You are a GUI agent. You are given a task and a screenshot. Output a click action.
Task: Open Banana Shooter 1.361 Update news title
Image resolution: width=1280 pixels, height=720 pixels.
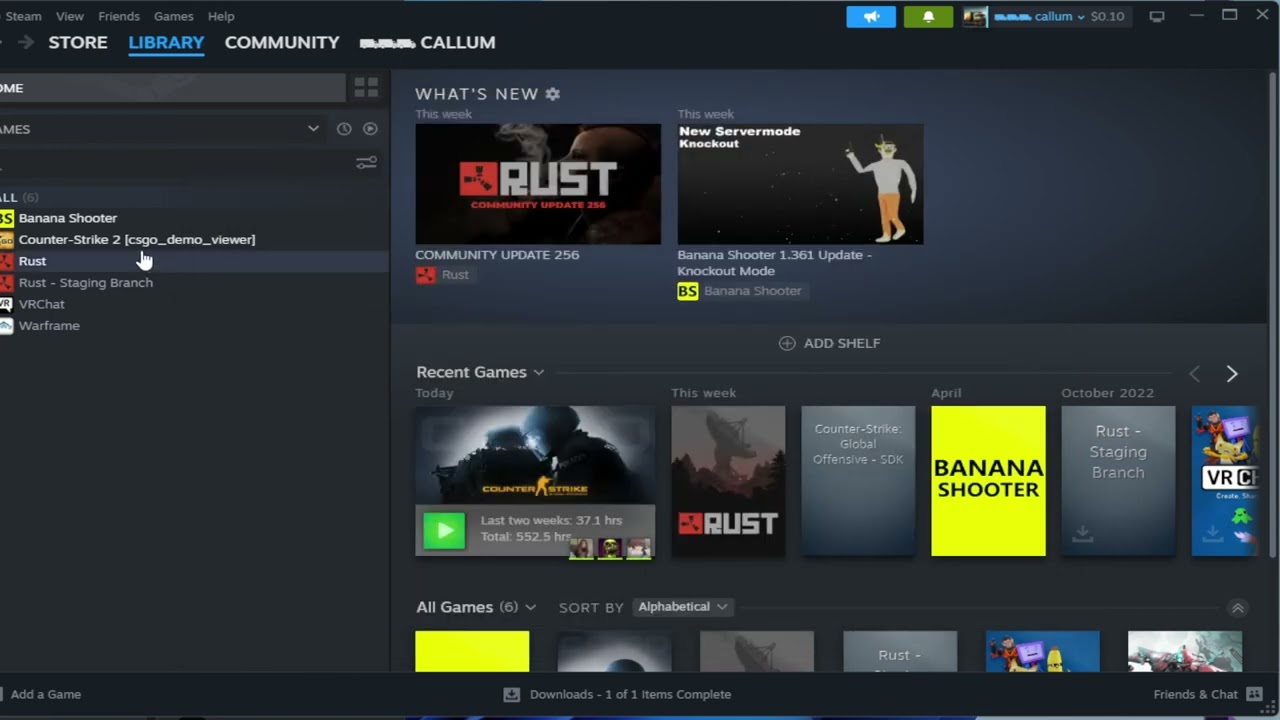pyautogui.click(x=775, y=262)
